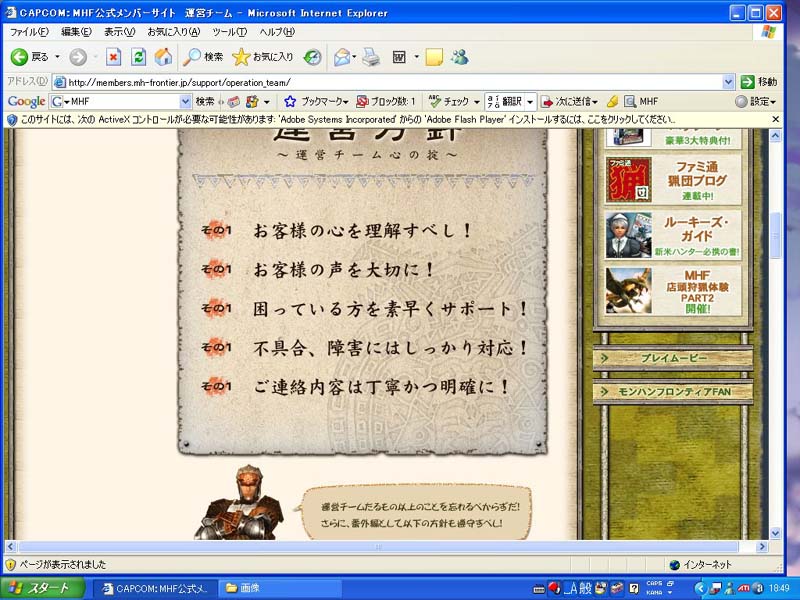Click the Windows スタート button
Screen dimensions: 800x600
[x=42, y=588]
